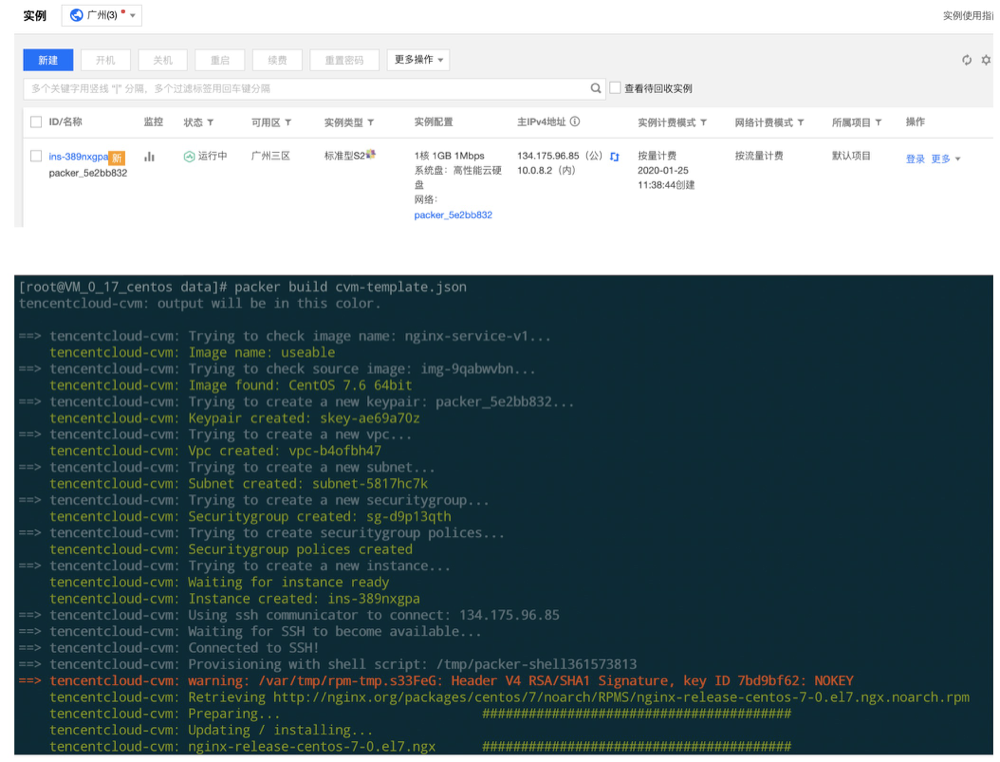Click the 按流量计费 network billing cell
Viewport: 1000px width, 762px height.
(759, 156)
